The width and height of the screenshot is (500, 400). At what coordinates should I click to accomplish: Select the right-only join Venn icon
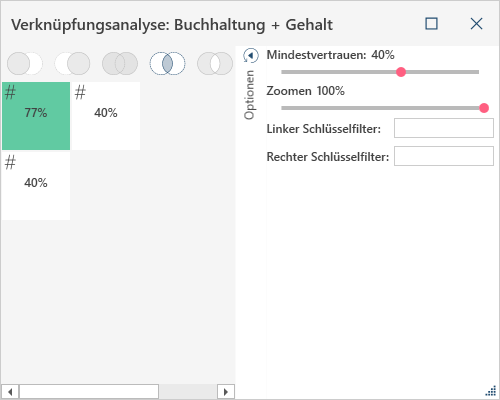[x=72, y=63]
